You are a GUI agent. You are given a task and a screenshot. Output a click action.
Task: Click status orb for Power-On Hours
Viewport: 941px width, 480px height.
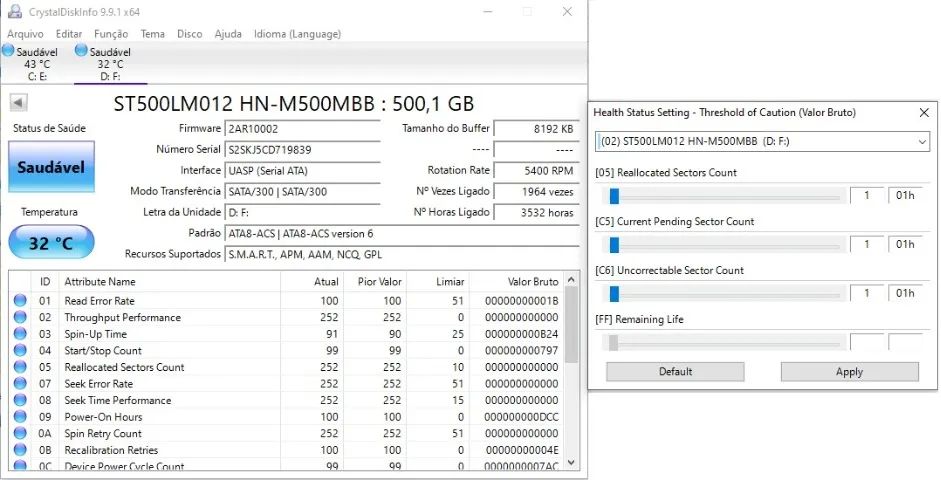(x=20, y=416)
